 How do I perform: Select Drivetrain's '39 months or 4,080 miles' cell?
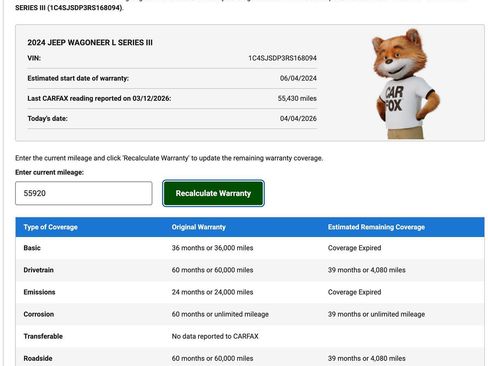(367, 270)
